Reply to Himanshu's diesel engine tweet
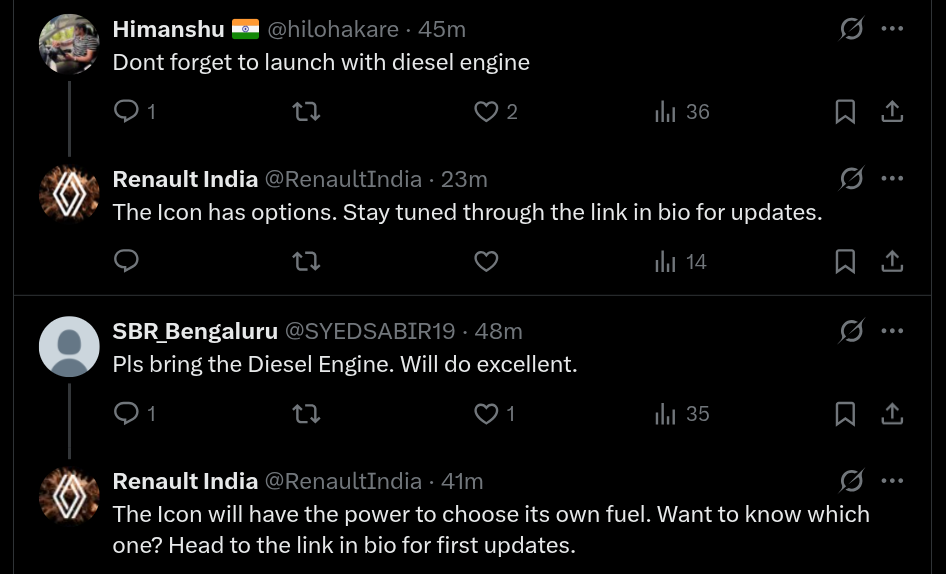 pos(126,112)
